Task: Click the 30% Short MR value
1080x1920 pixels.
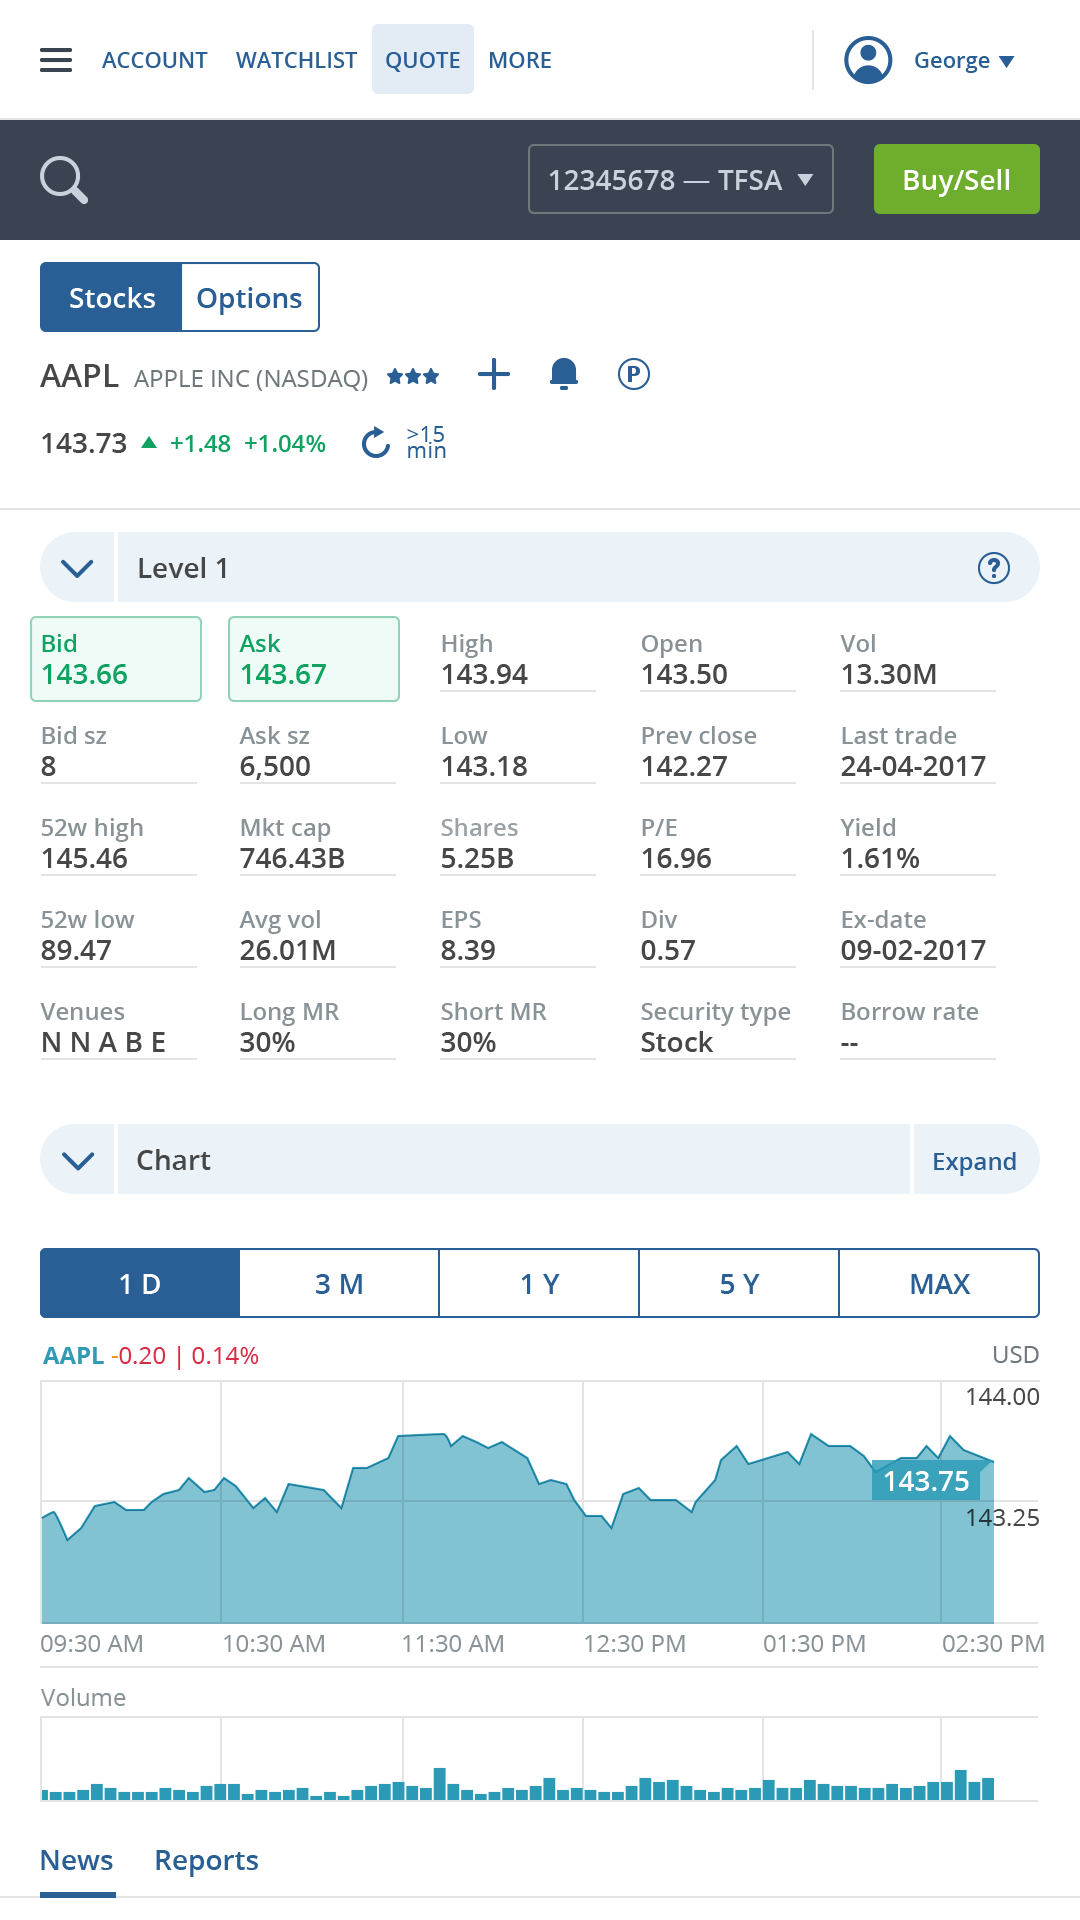Action: [468, 1042]
